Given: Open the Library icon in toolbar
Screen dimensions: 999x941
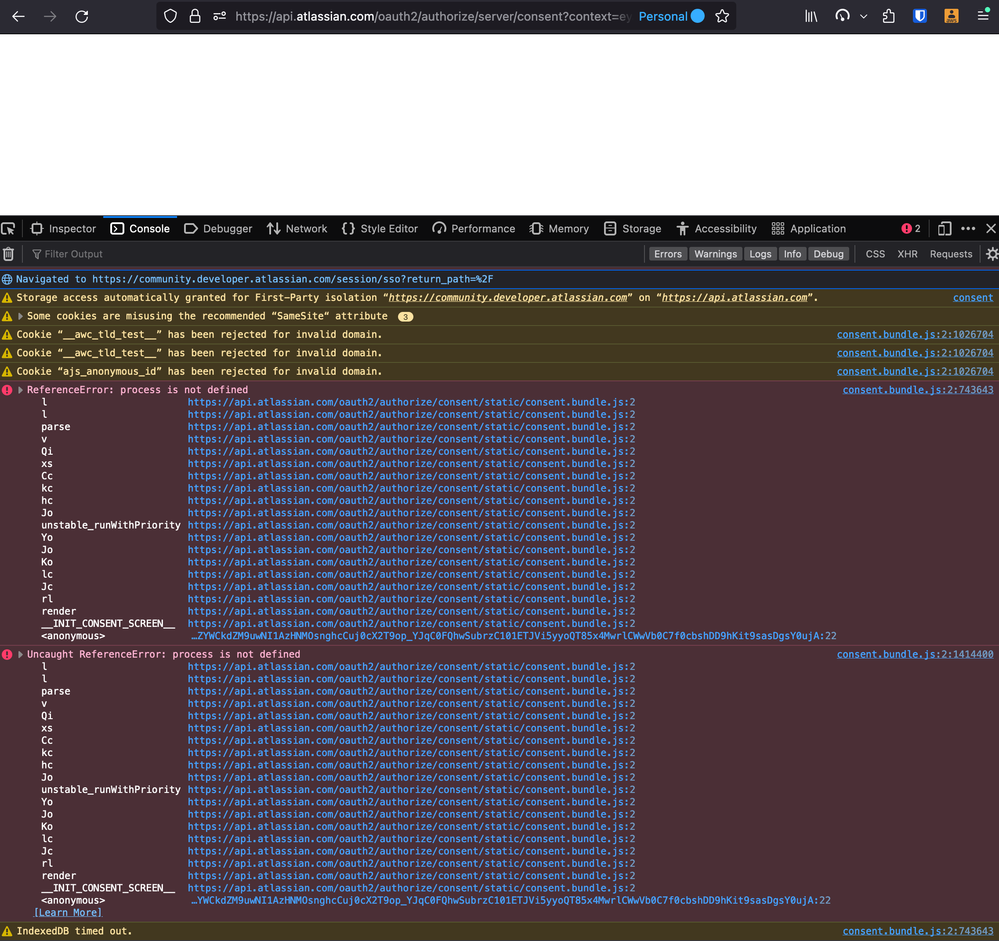Looking at the screenshot, I should click(x=810, y=17).
